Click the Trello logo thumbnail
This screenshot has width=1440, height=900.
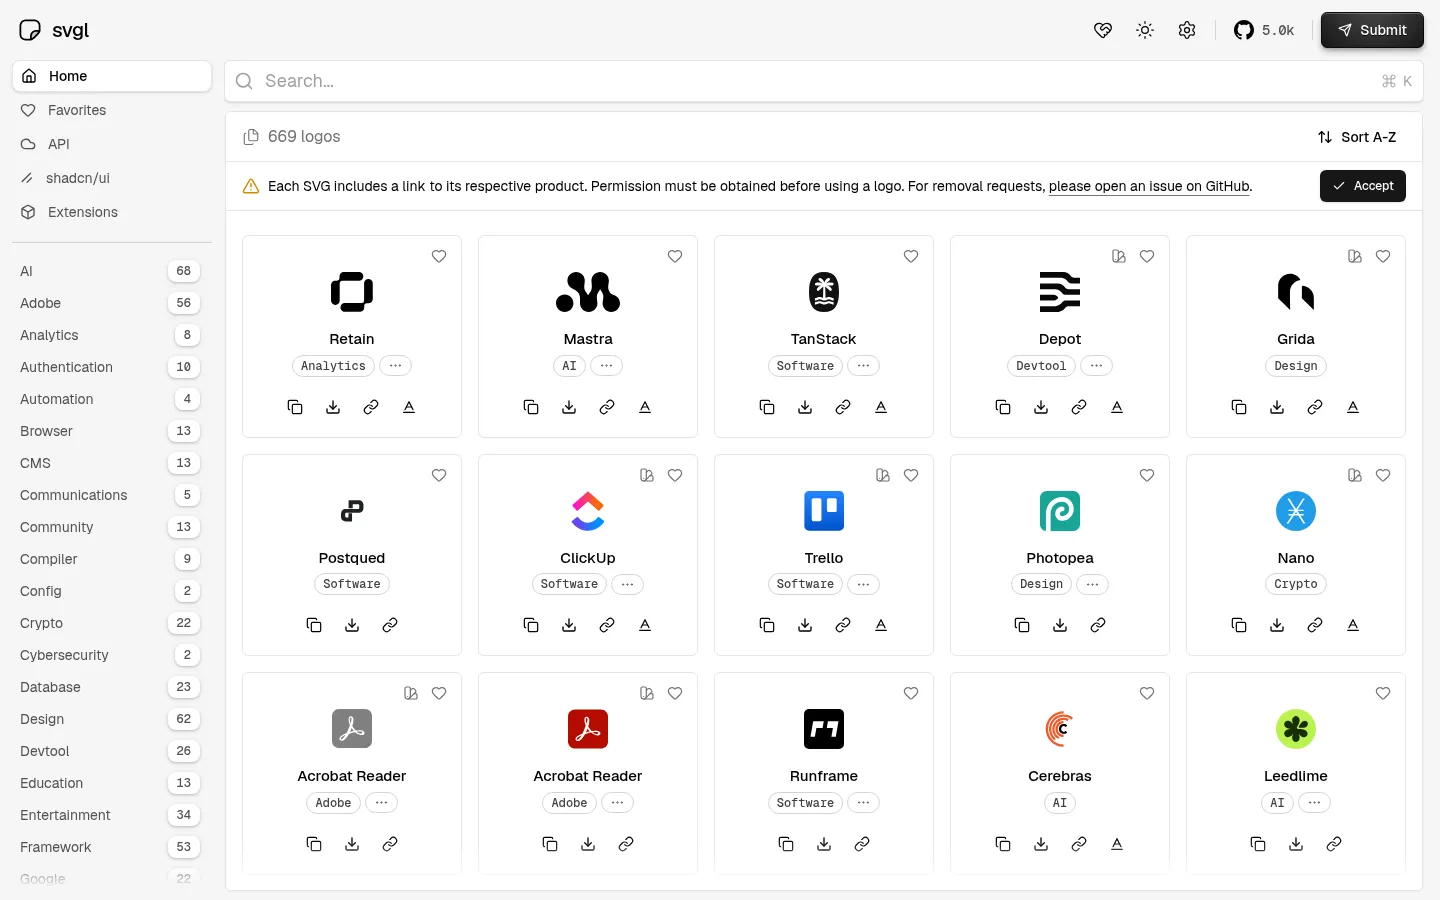click(x=824, y=511)
